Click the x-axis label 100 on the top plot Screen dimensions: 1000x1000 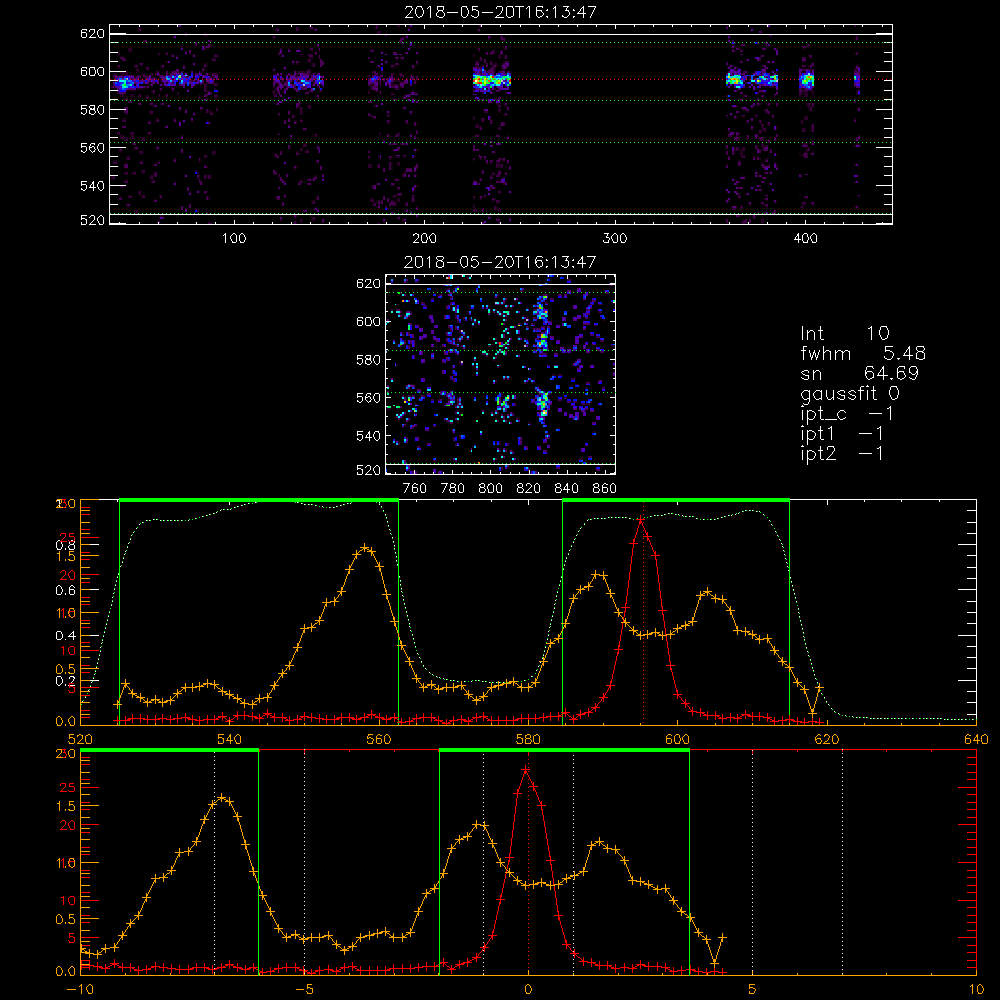(234, 239)
